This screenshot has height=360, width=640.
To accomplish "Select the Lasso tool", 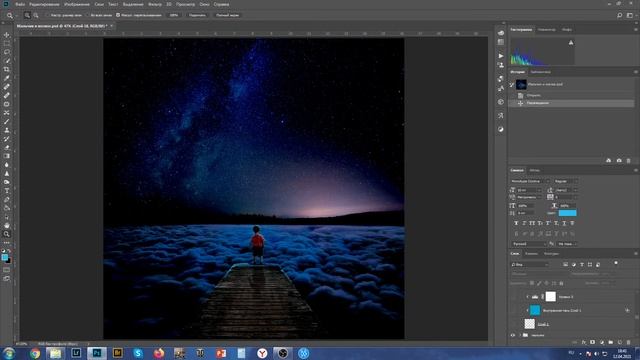I will (x=7, y=52).
